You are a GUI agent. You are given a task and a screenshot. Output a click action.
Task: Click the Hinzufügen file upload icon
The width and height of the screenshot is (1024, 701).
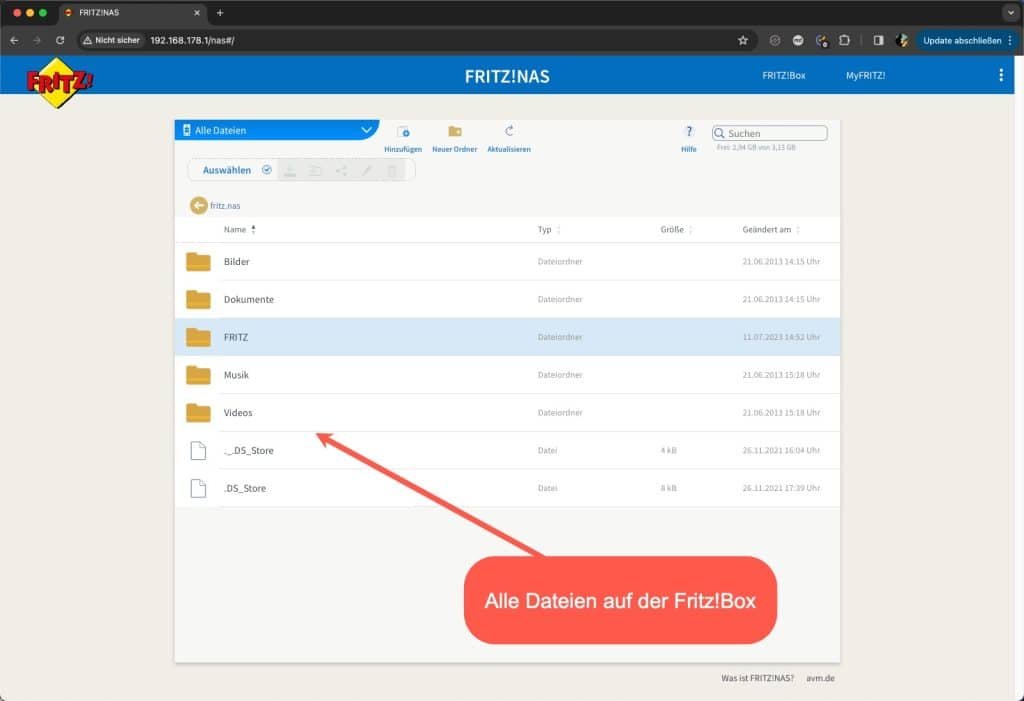pos(404,132)
